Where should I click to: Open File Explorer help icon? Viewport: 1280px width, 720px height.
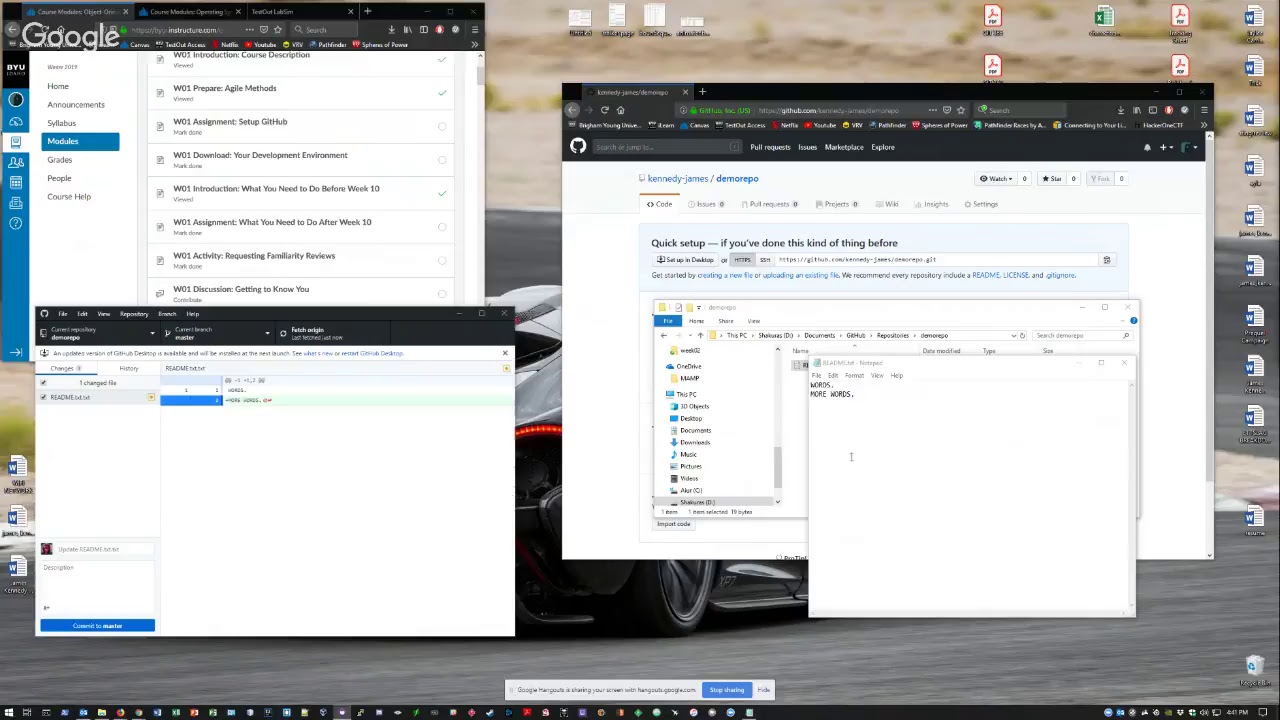click(1133, 321)
